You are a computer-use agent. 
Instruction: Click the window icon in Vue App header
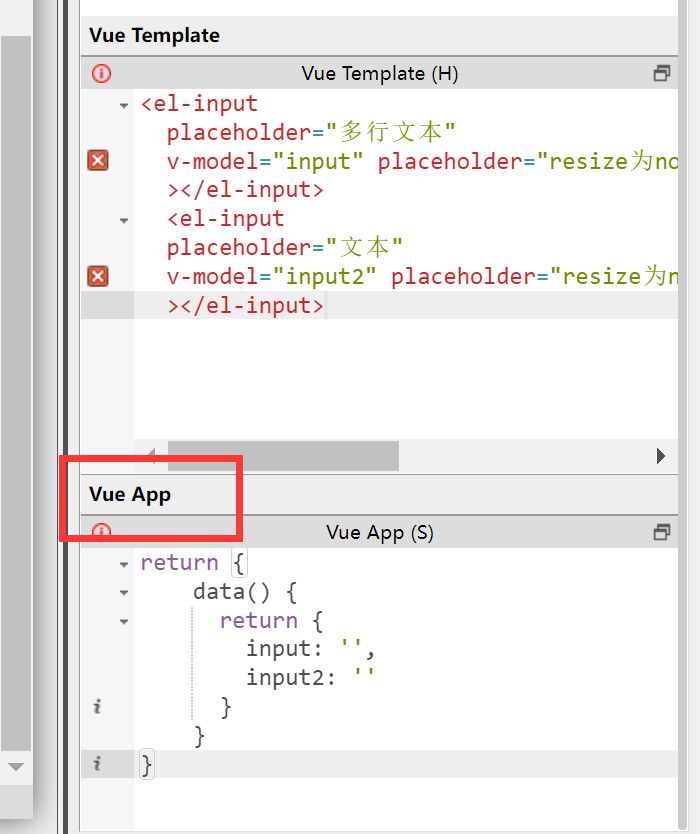click(662, 532)
